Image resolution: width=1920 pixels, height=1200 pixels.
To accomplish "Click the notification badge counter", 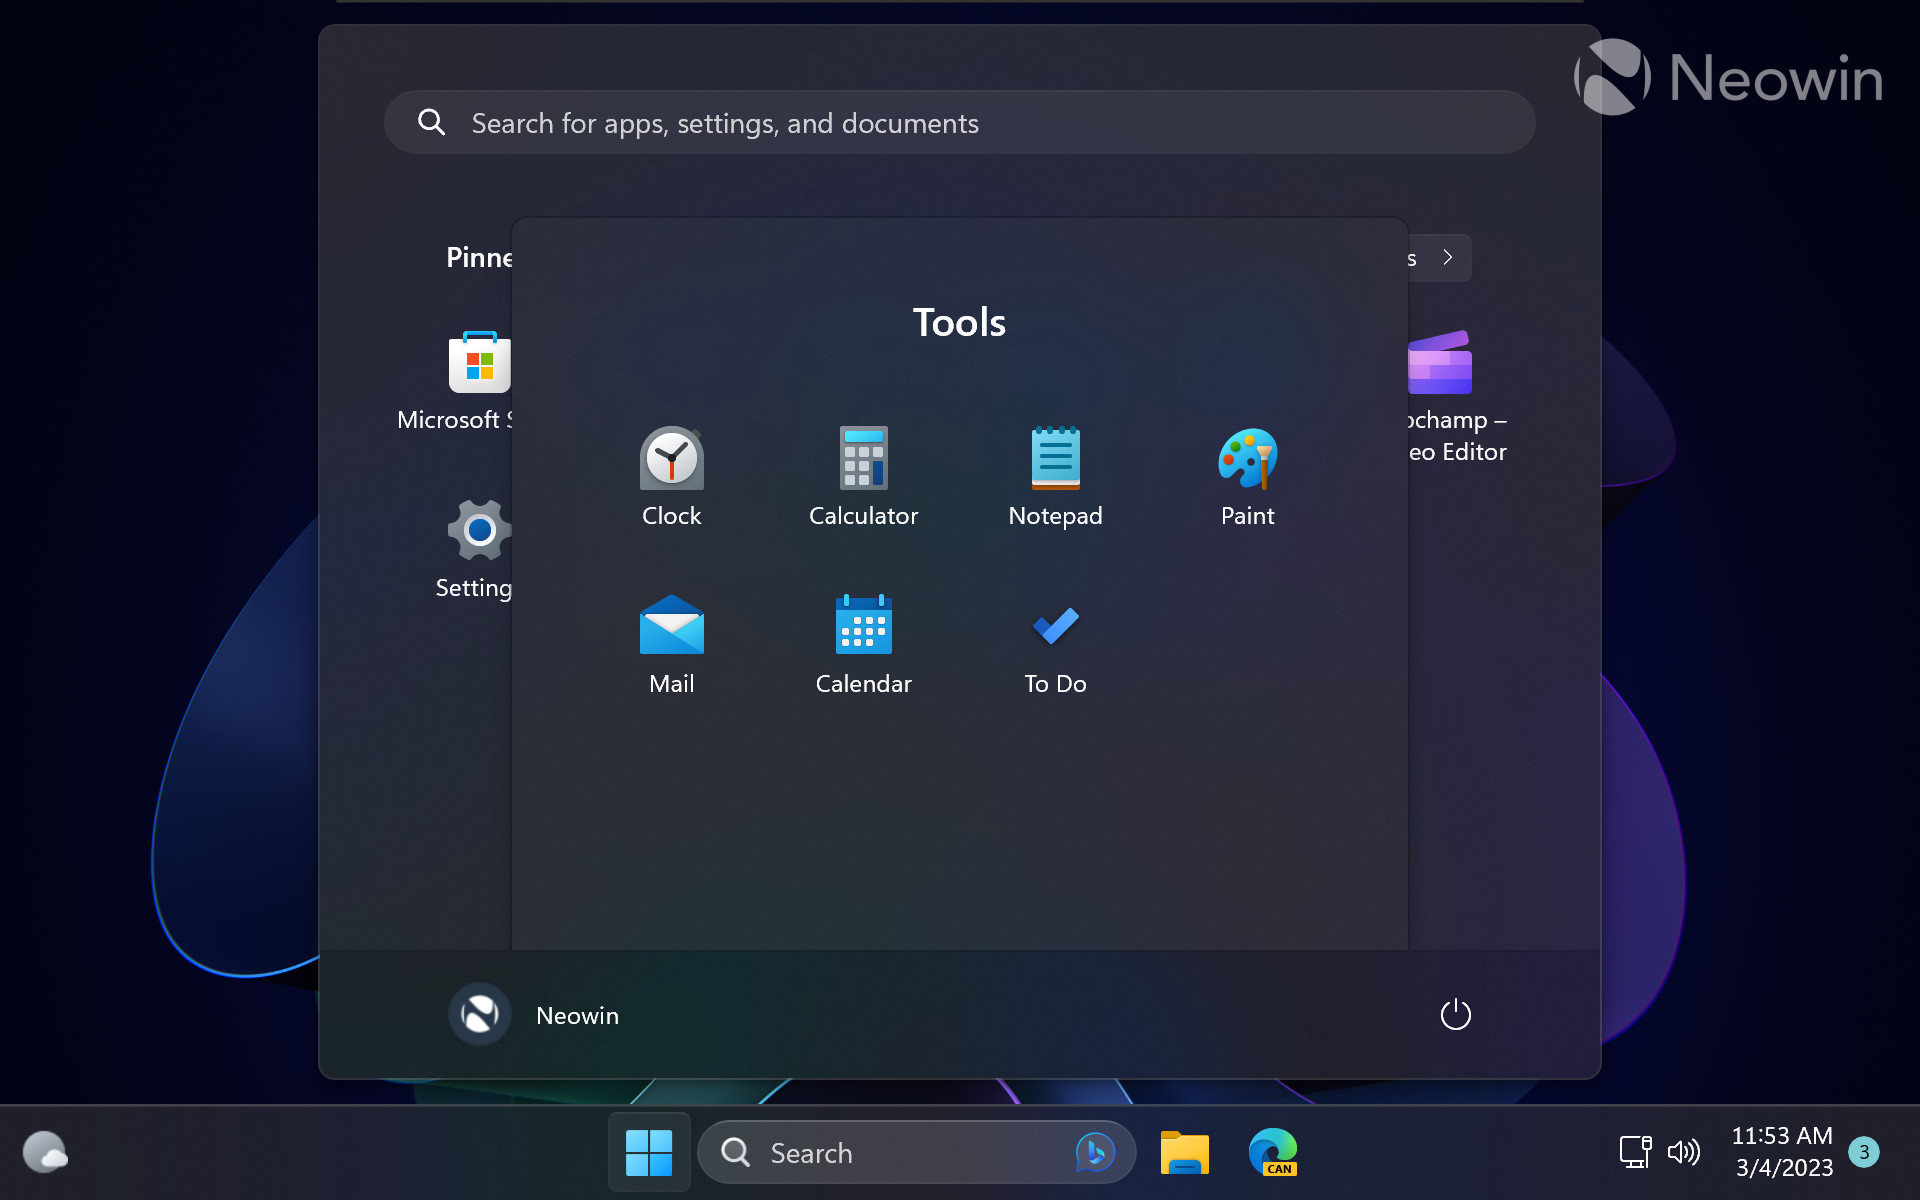I will pyautogui.click(x=1870, y=1152).
